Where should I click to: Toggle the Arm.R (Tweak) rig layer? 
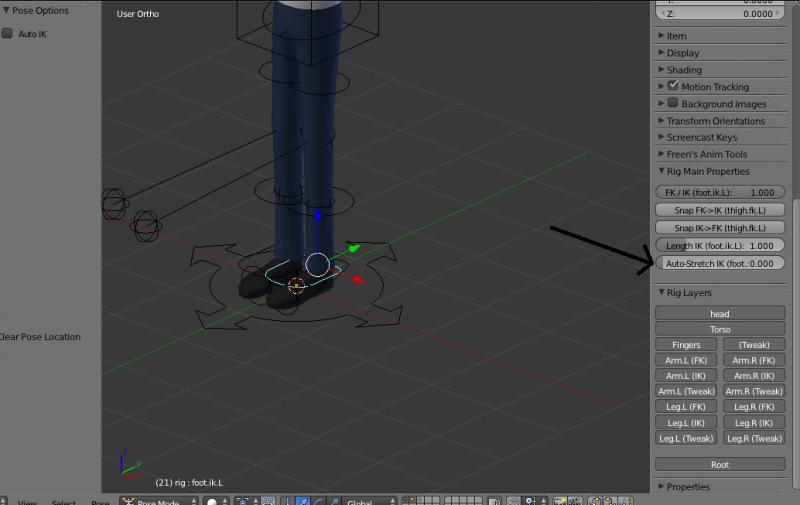(754, 391)
